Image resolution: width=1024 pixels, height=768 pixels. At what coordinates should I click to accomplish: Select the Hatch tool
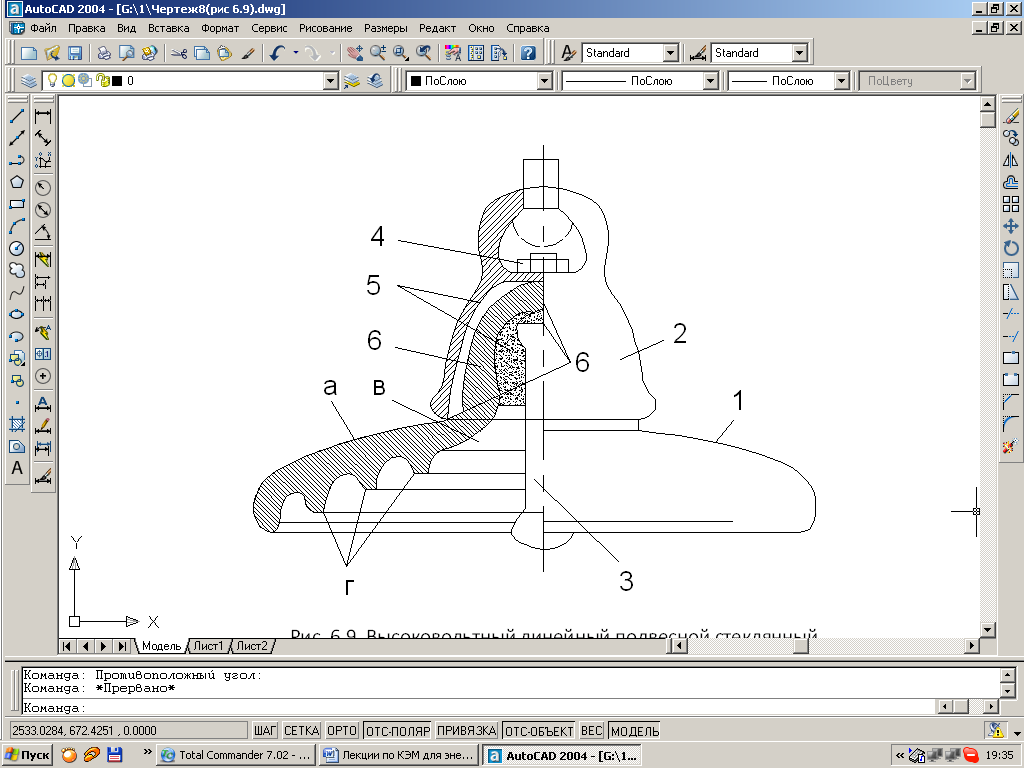17,424
